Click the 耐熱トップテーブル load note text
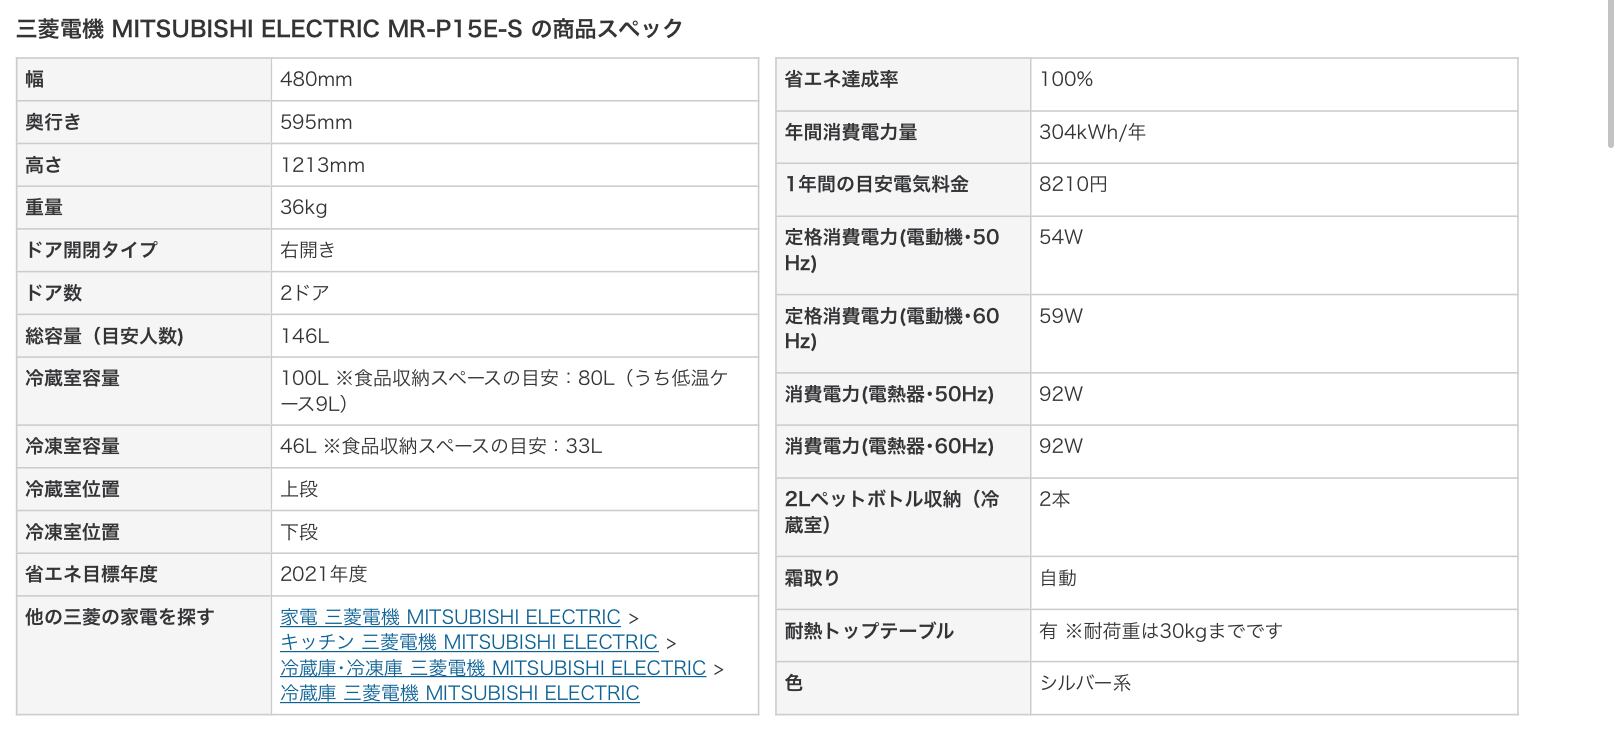This screenshot has height=756, width=1620. [1160, 631]
